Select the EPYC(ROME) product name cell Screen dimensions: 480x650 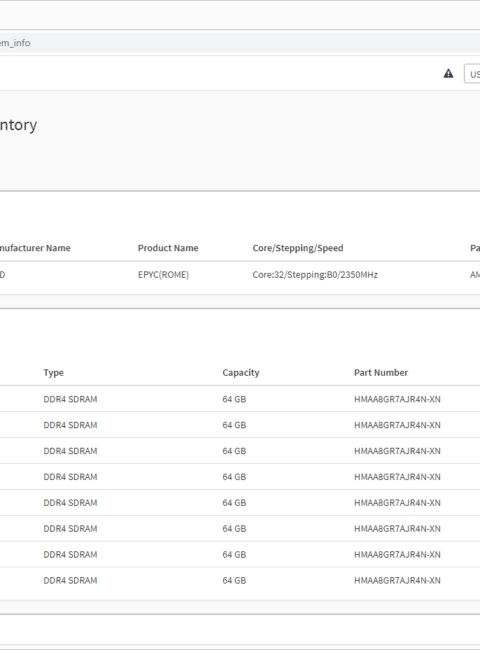pyautogui.click(x=163, y=274)
